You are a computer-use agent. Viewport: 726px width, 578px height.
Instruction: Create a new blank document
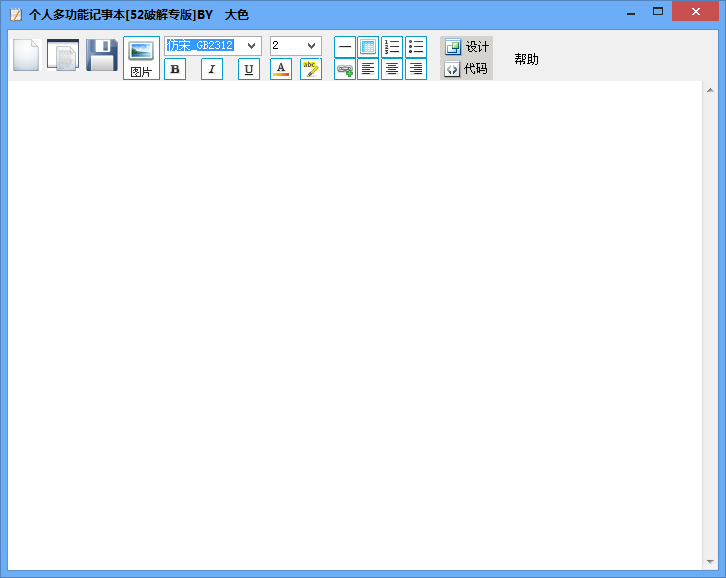point(26,55)
